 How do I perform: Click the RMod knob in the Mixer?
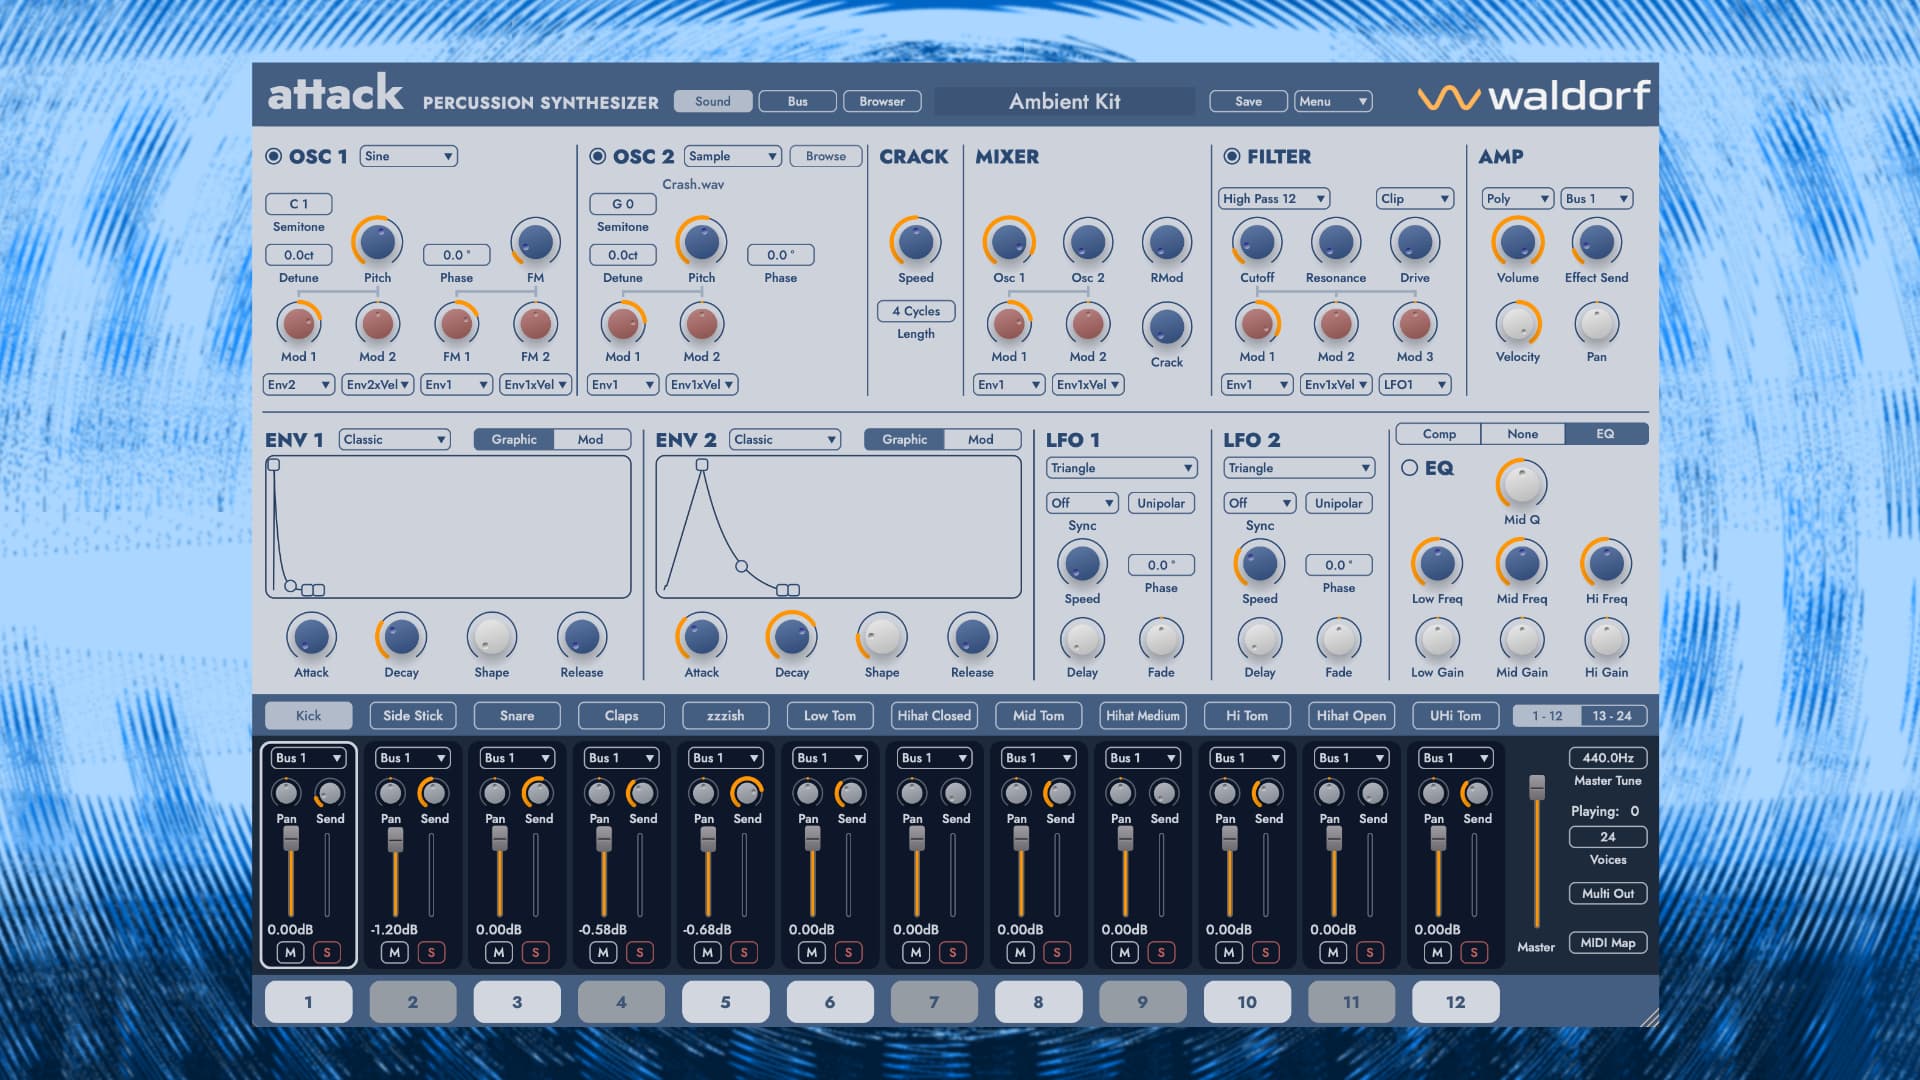click(1166, 241)
